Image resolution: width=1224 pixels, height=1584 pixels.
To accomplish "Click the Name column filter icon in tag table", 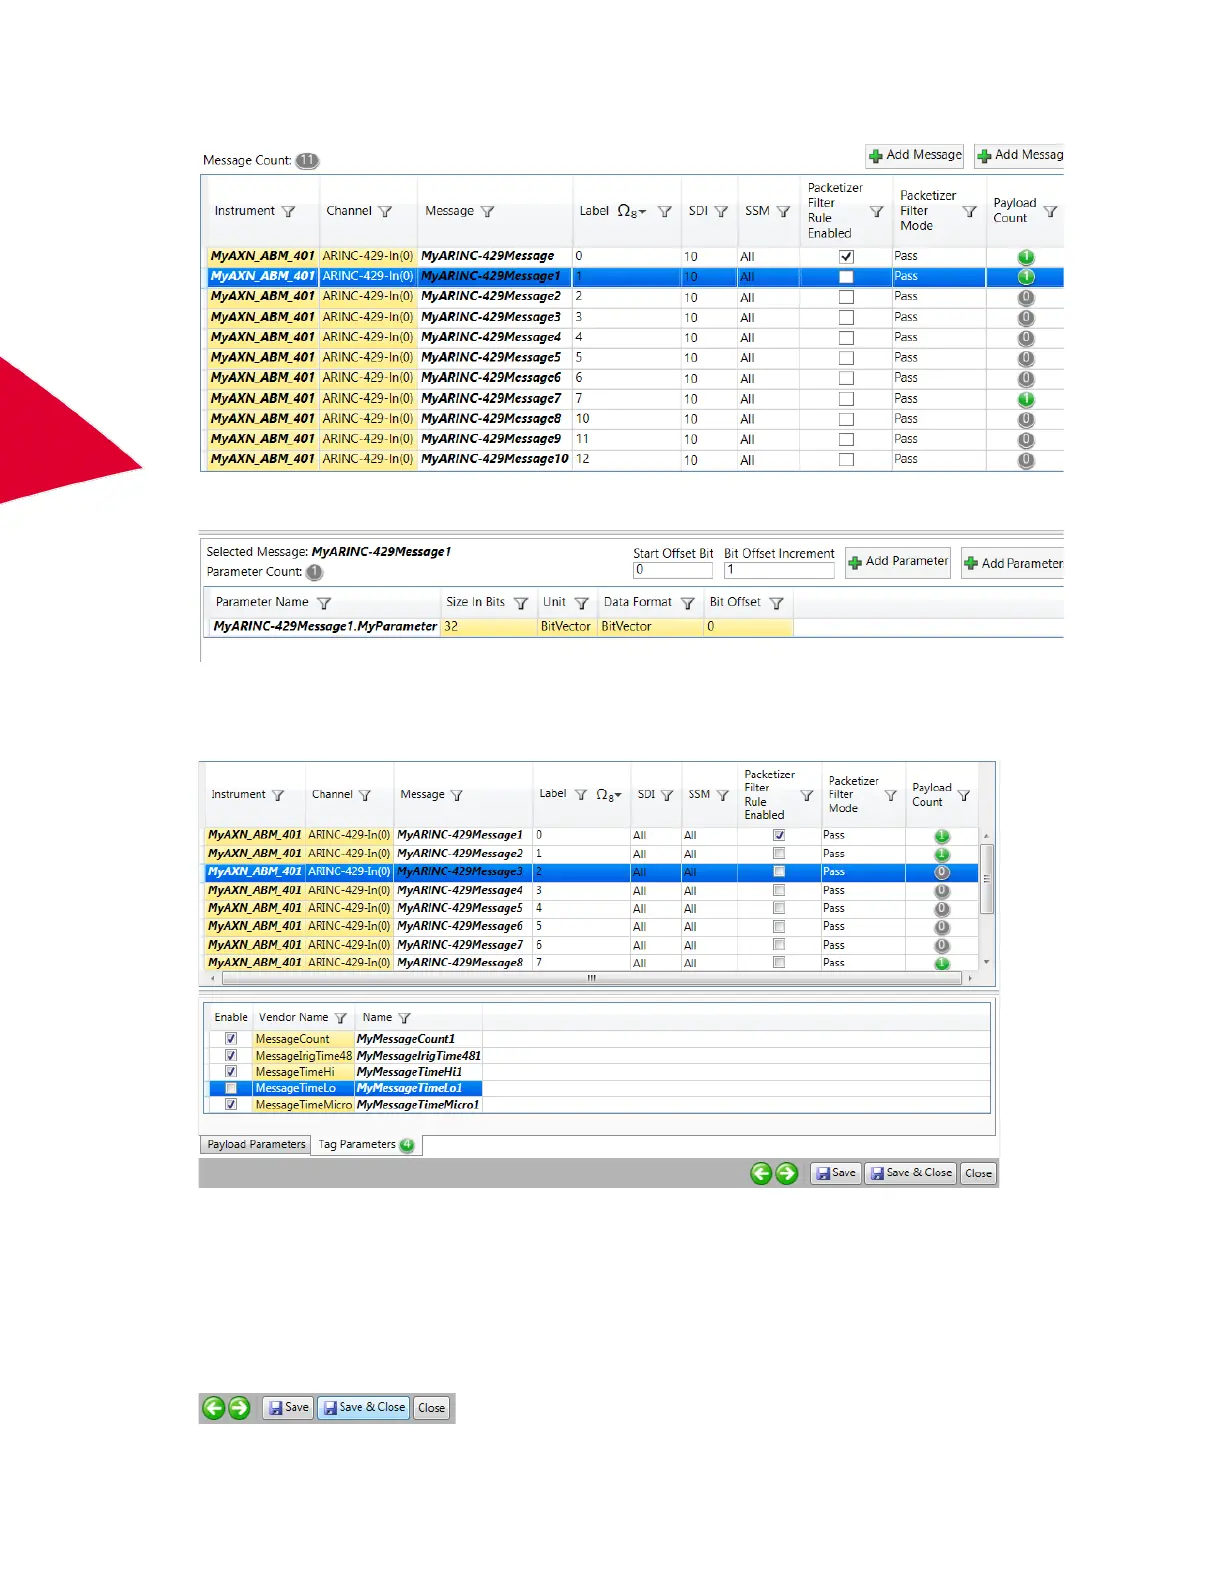I will tap(404, 1018).
